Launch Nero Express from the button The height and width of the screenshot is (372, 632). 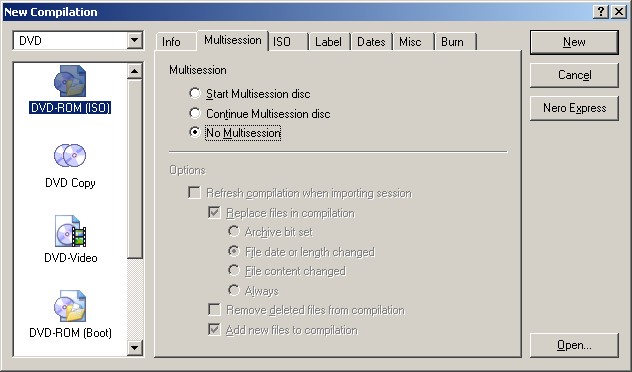[574, 108]
